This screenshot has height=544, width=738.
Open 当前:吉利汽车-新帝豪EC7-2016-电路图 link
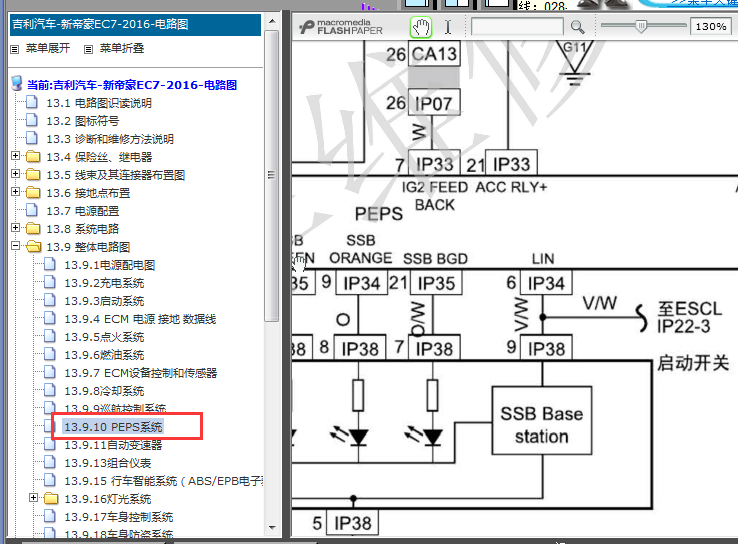coord(132,85)
